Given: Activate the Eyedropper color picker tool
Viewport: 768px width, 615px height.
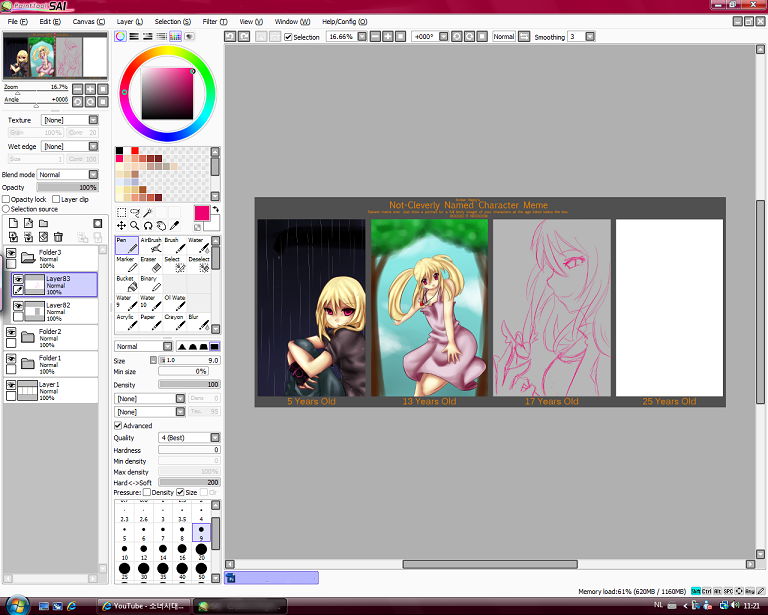Looking at the screenshot, I should tap(174, 226).
